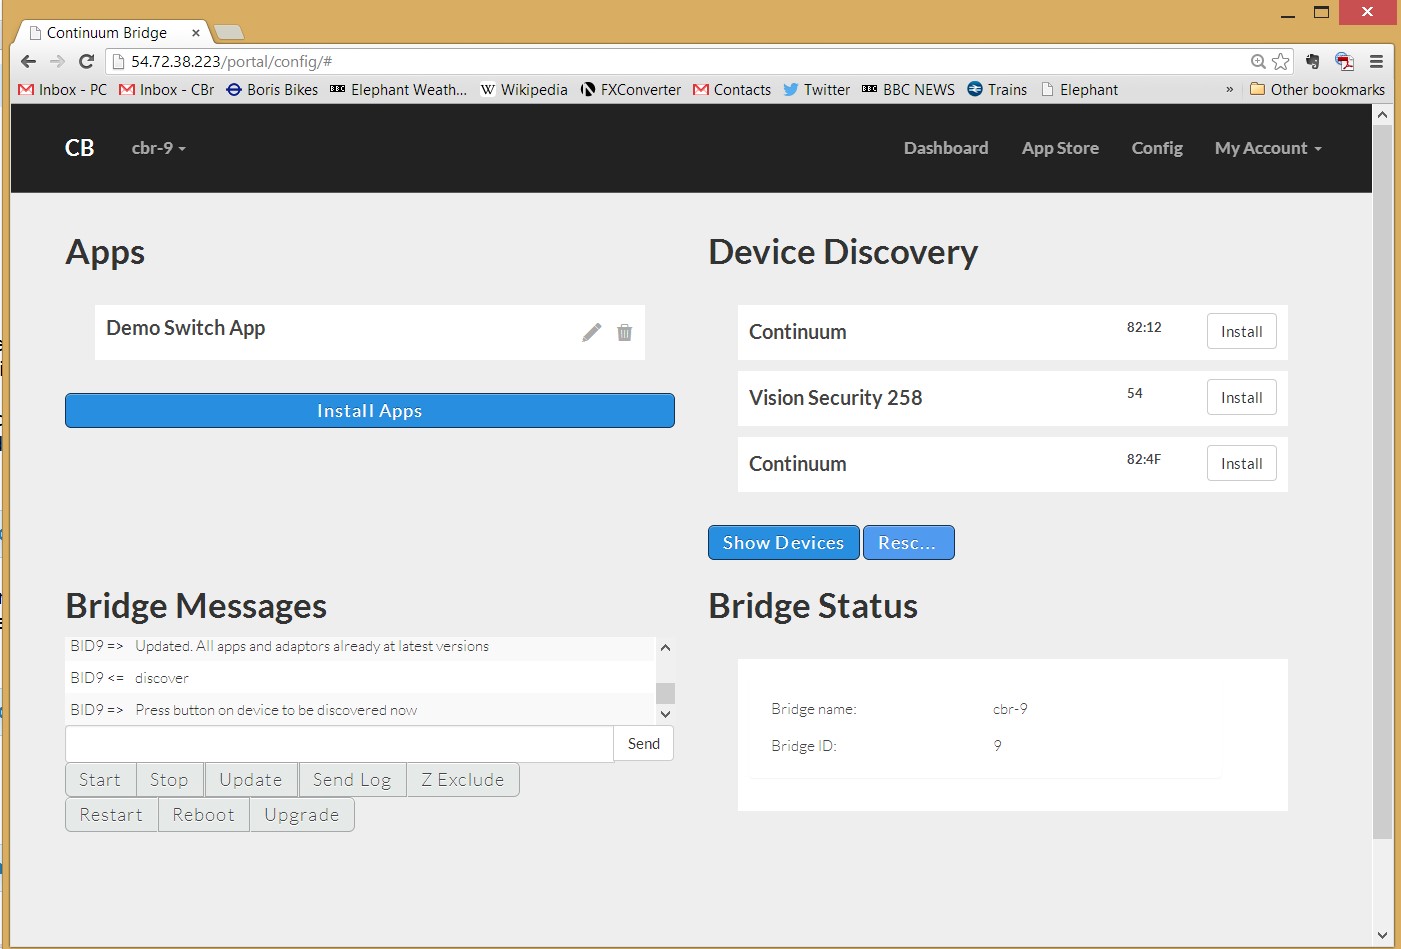Close the Continuum Bridge tab
The image size is (1401, 949).
[196, 33]
